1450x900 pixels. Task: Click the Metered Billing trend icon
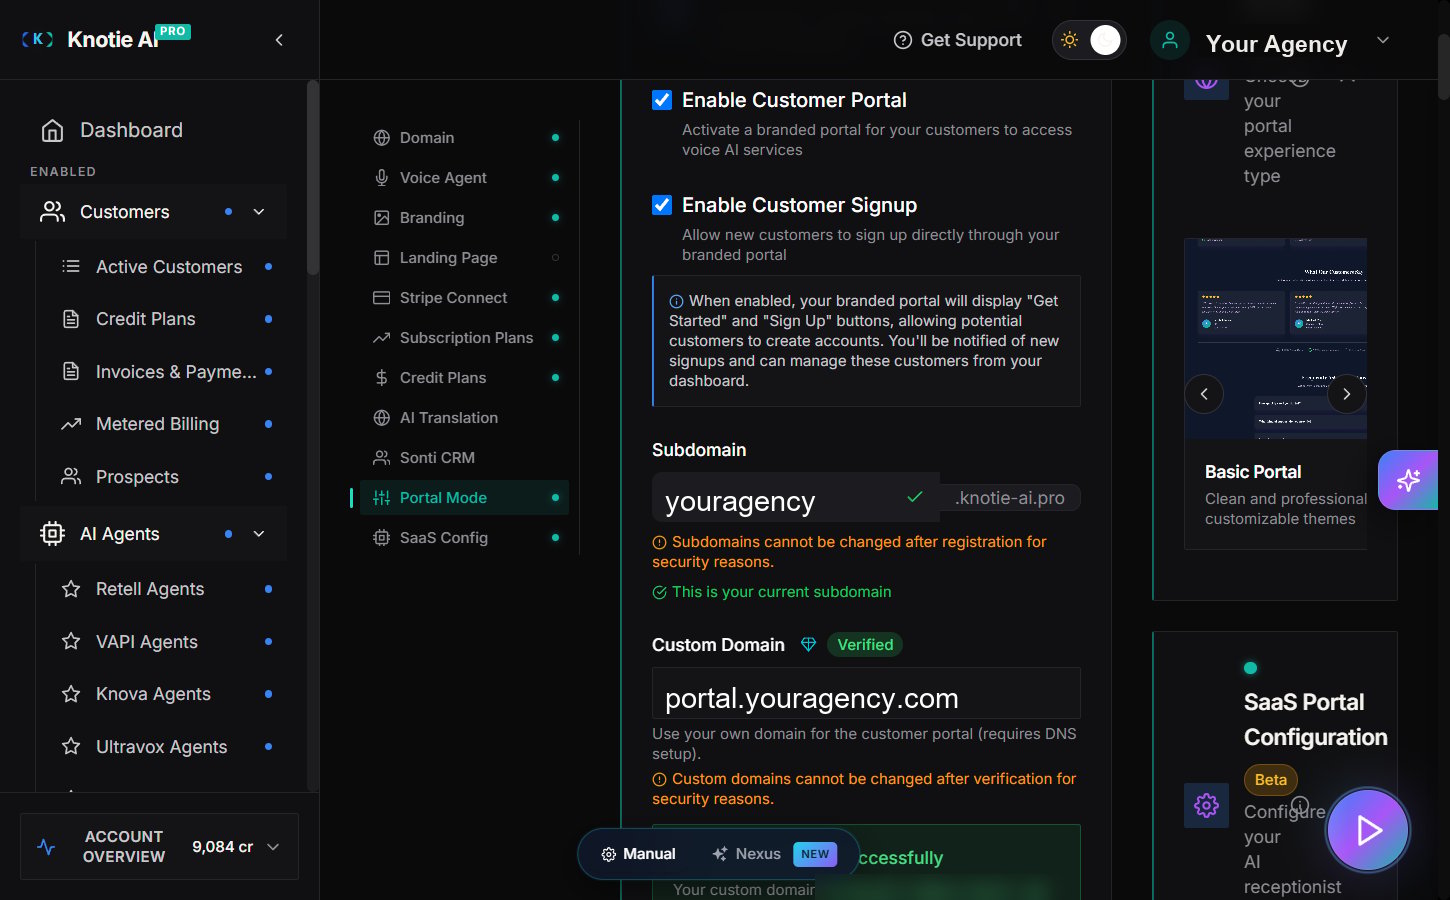pyautogui.click(x=71, y=424)
